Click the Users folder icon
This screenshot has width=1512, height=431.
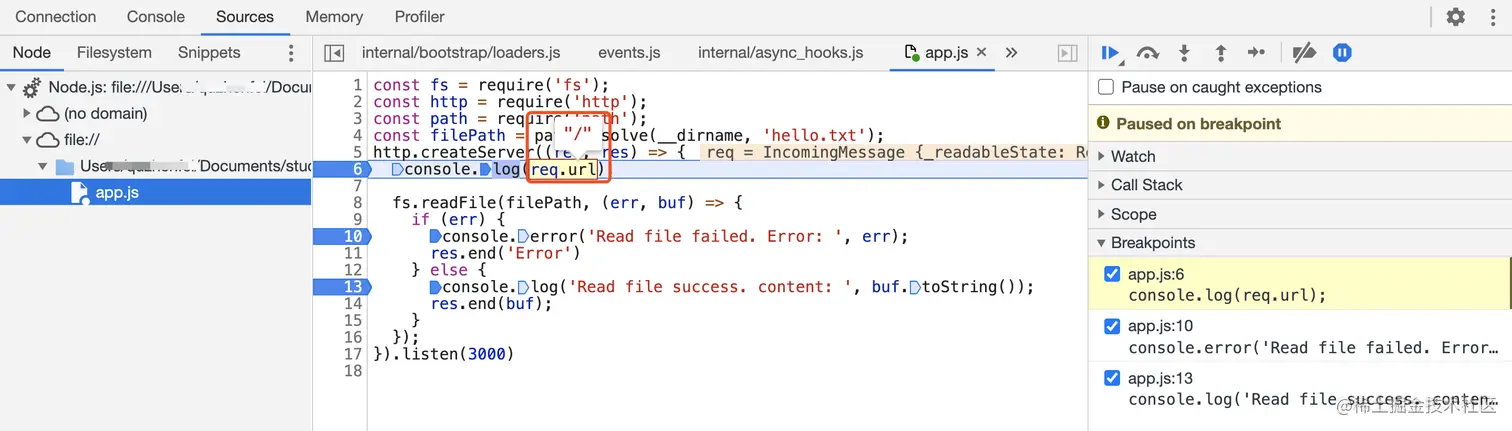pyautogui.click(x=65, y=166)
